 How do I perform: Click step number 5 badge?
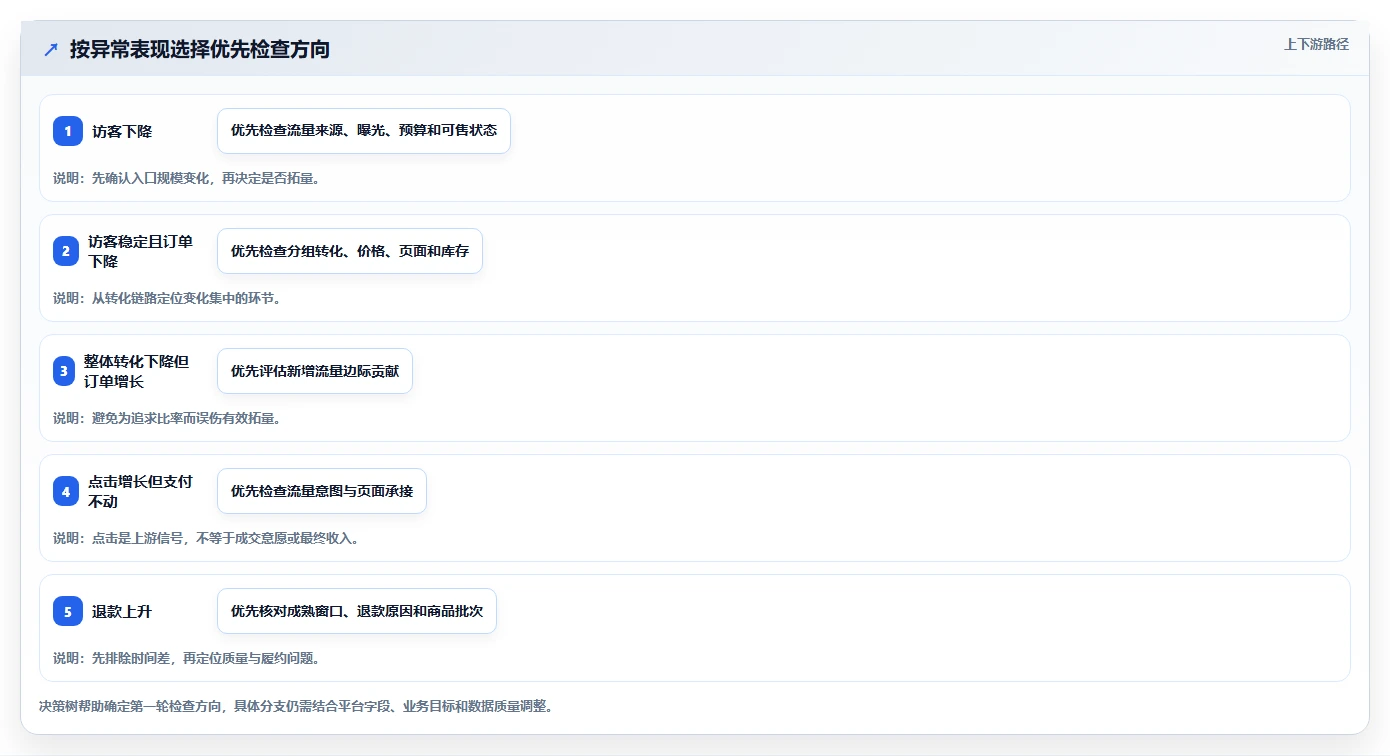click(x=68, y=611)
